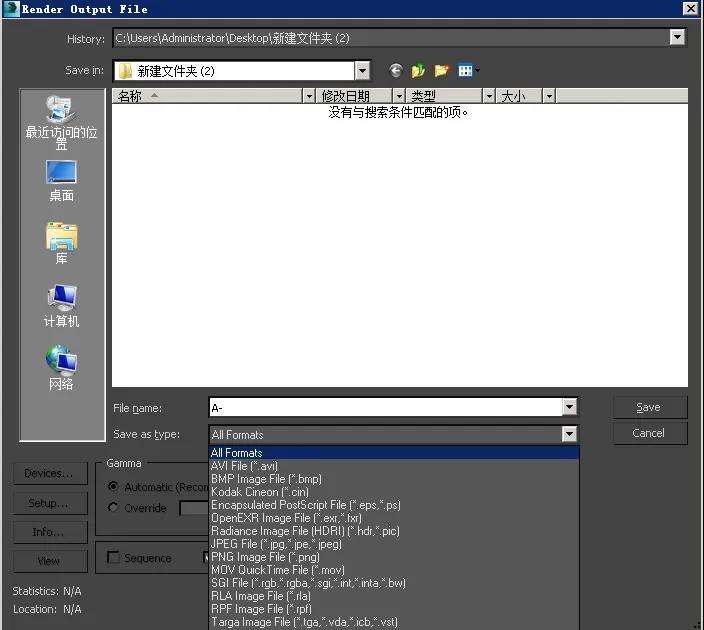Choose JPEG File format
Image resolution: width=704 pixels, height=630 pixels.
click(394, 544)
